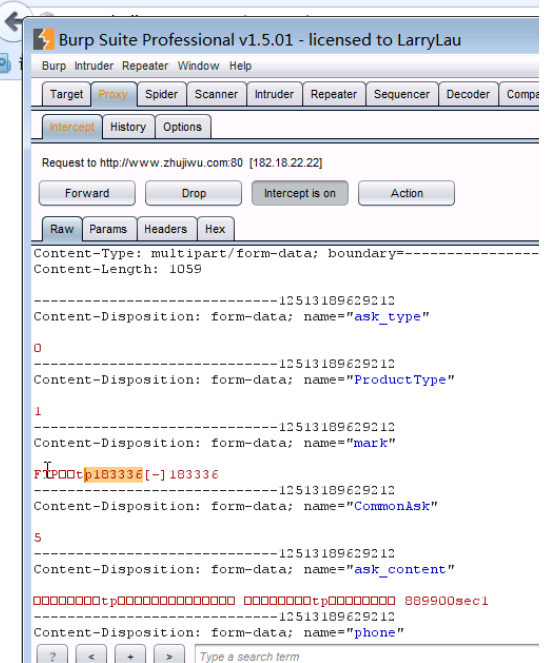Click the [-]183336 text in mark value
This screenshot has width=558, height=663.
click(x=181, y=474)
